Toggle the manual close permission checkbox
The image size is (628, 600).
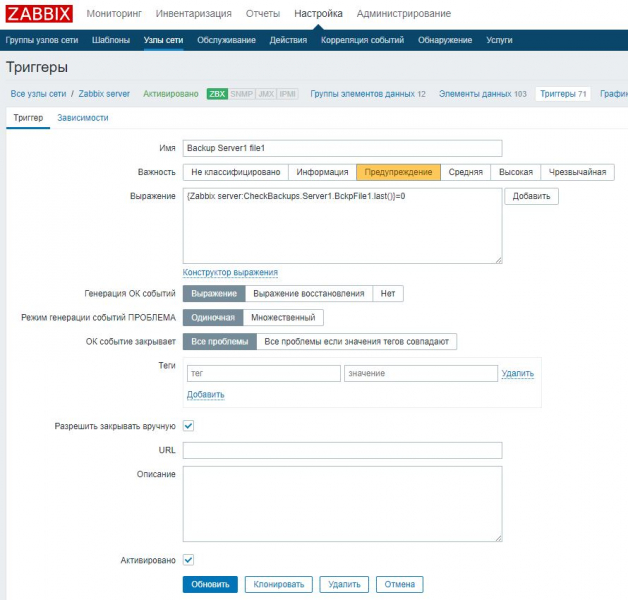(x=188, y=426)
